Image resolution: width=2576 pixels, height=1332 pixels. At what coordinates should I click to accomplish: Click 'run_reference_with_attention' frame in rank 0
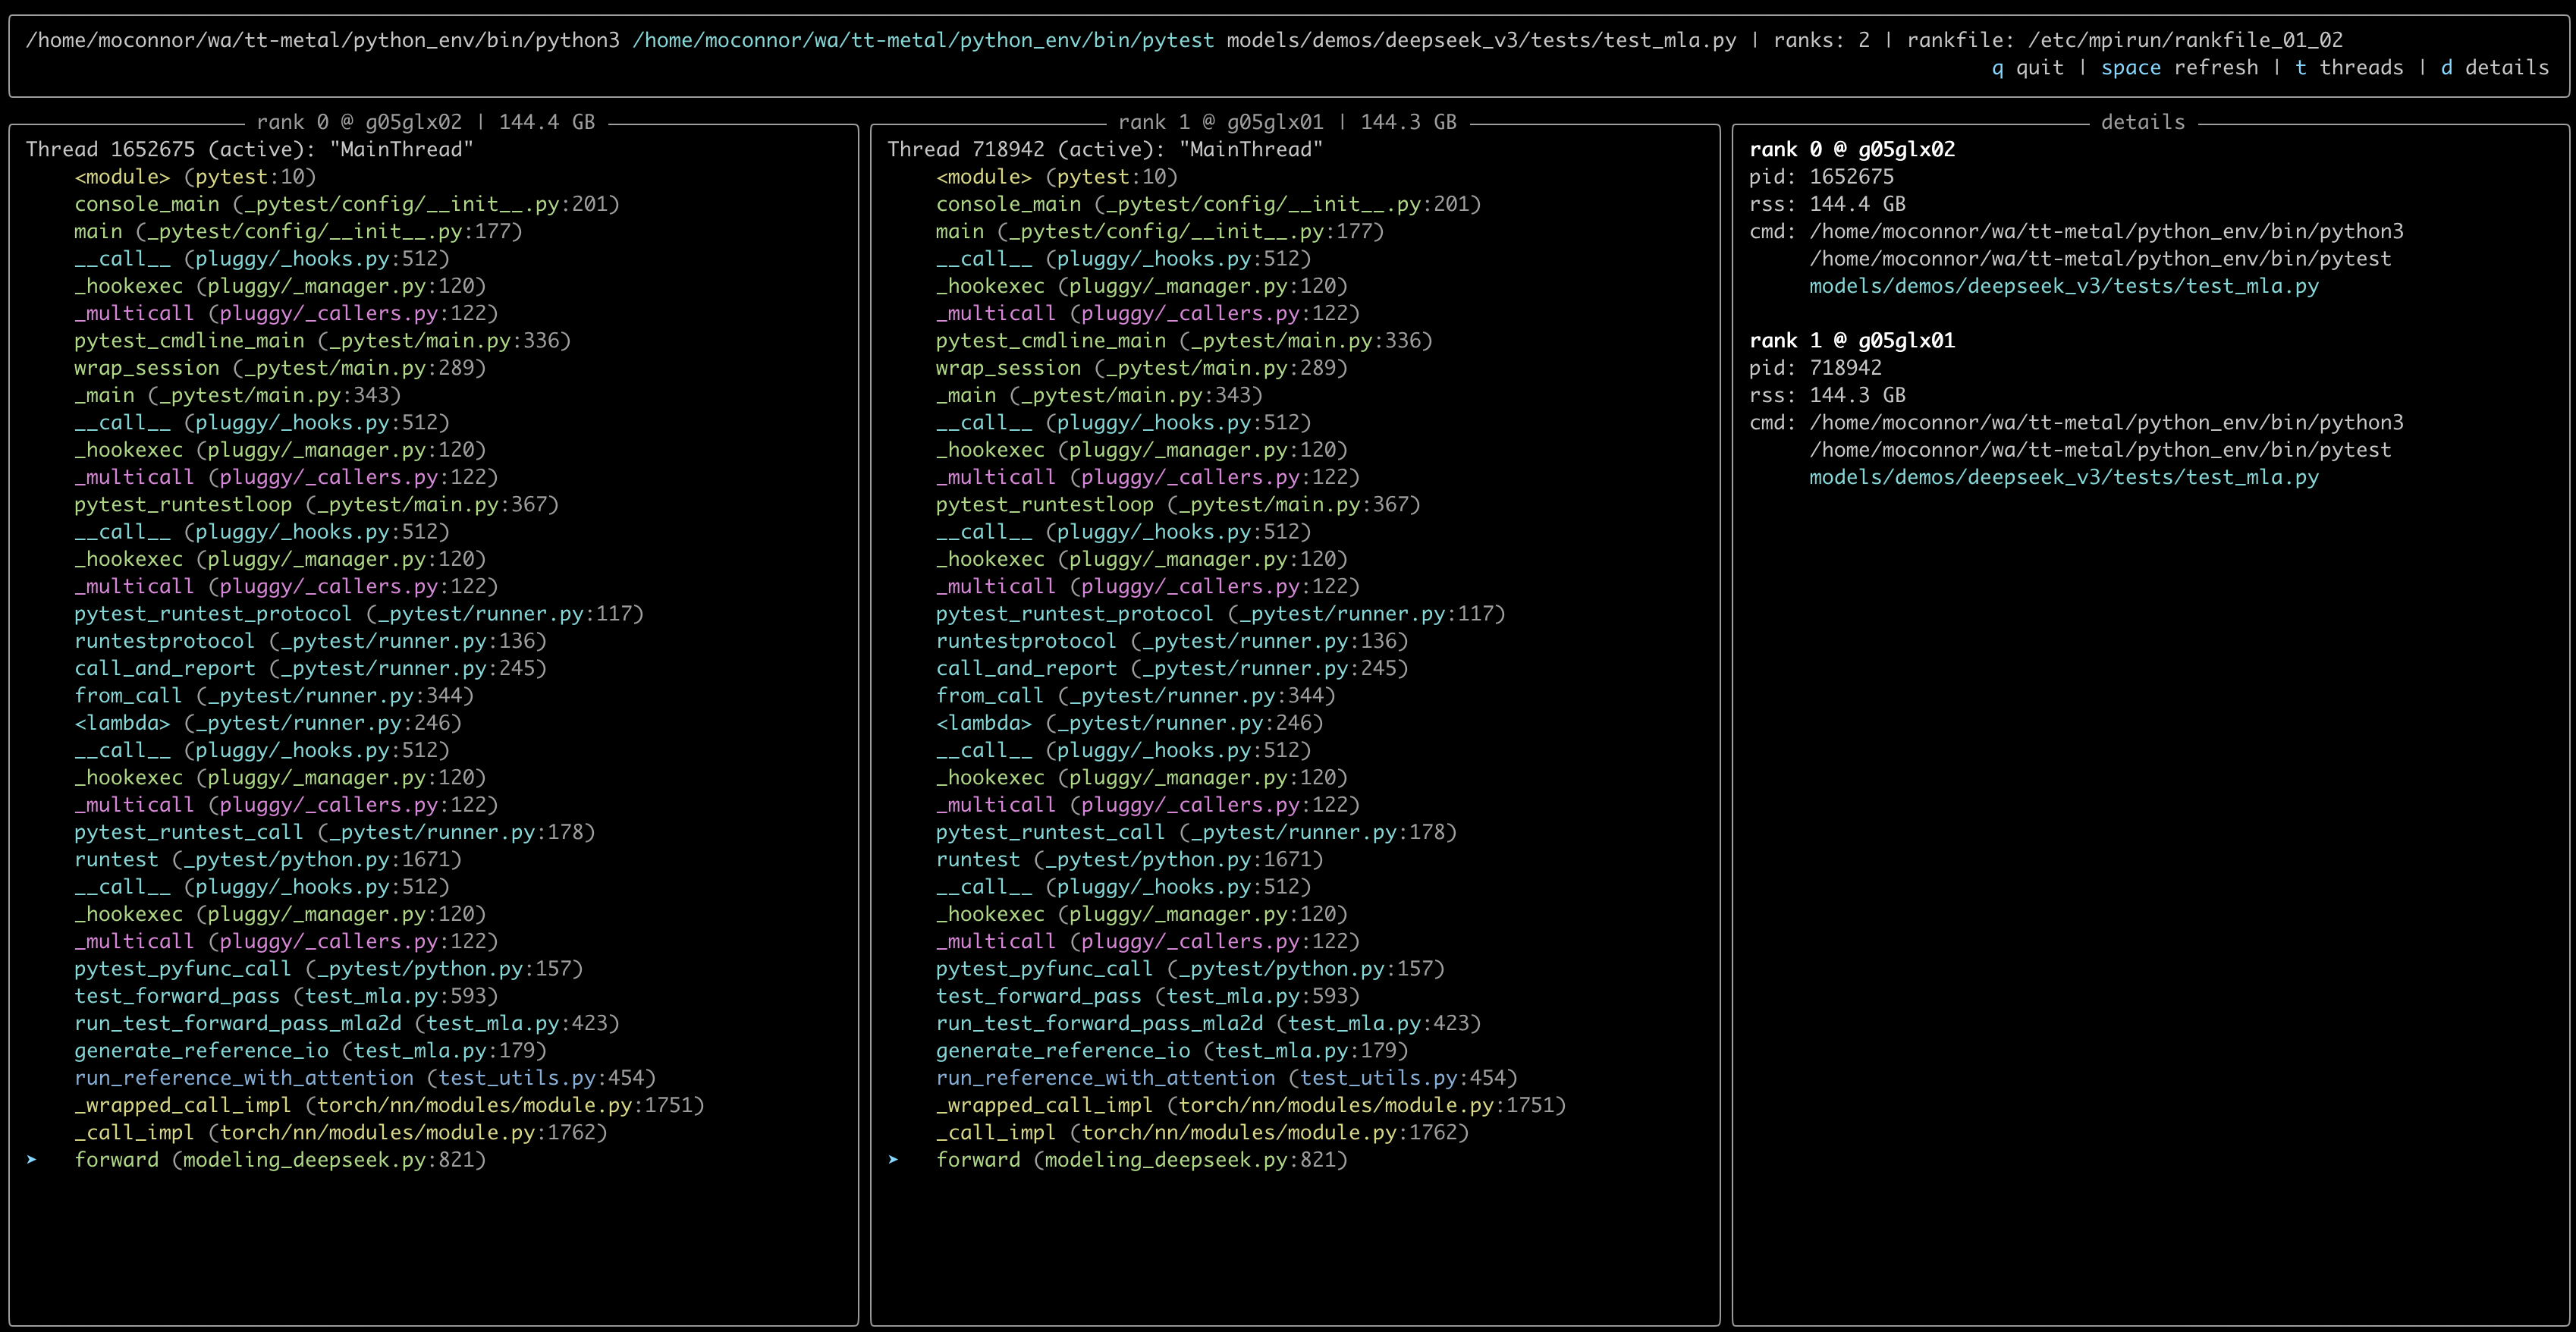365,1078
